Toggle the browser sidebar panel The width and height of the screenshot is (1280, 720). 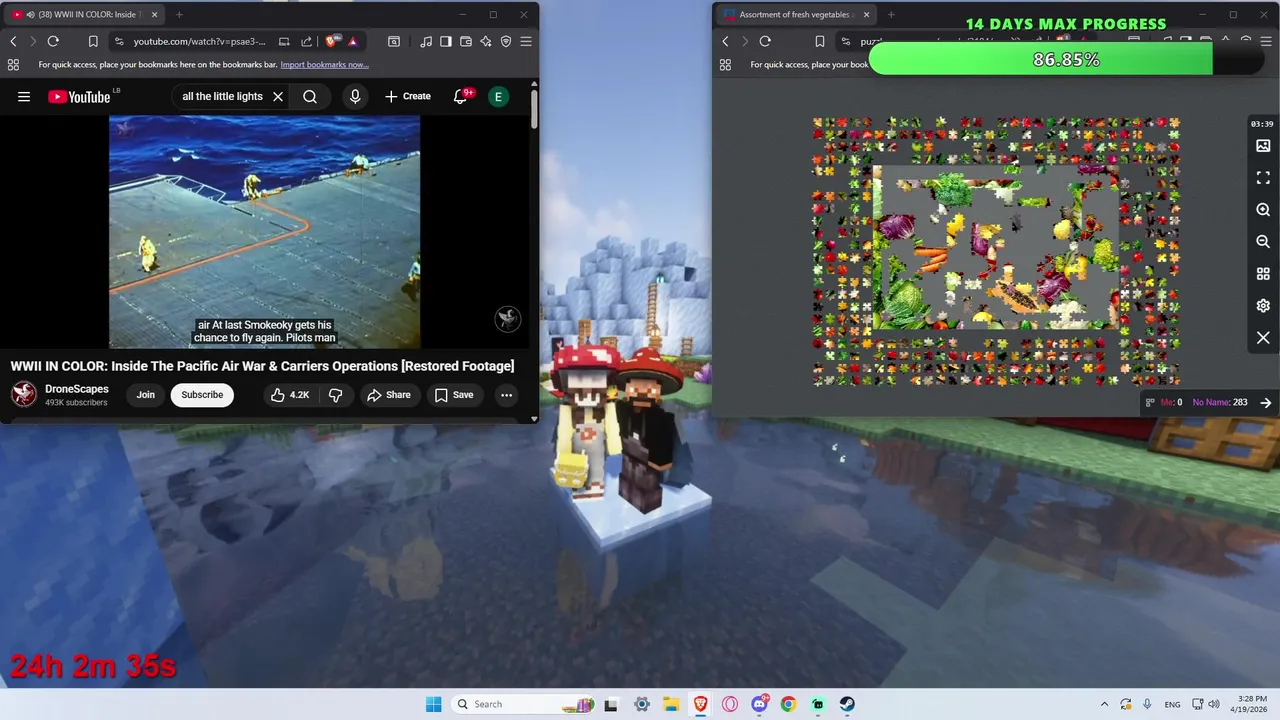tap(446, 41)
